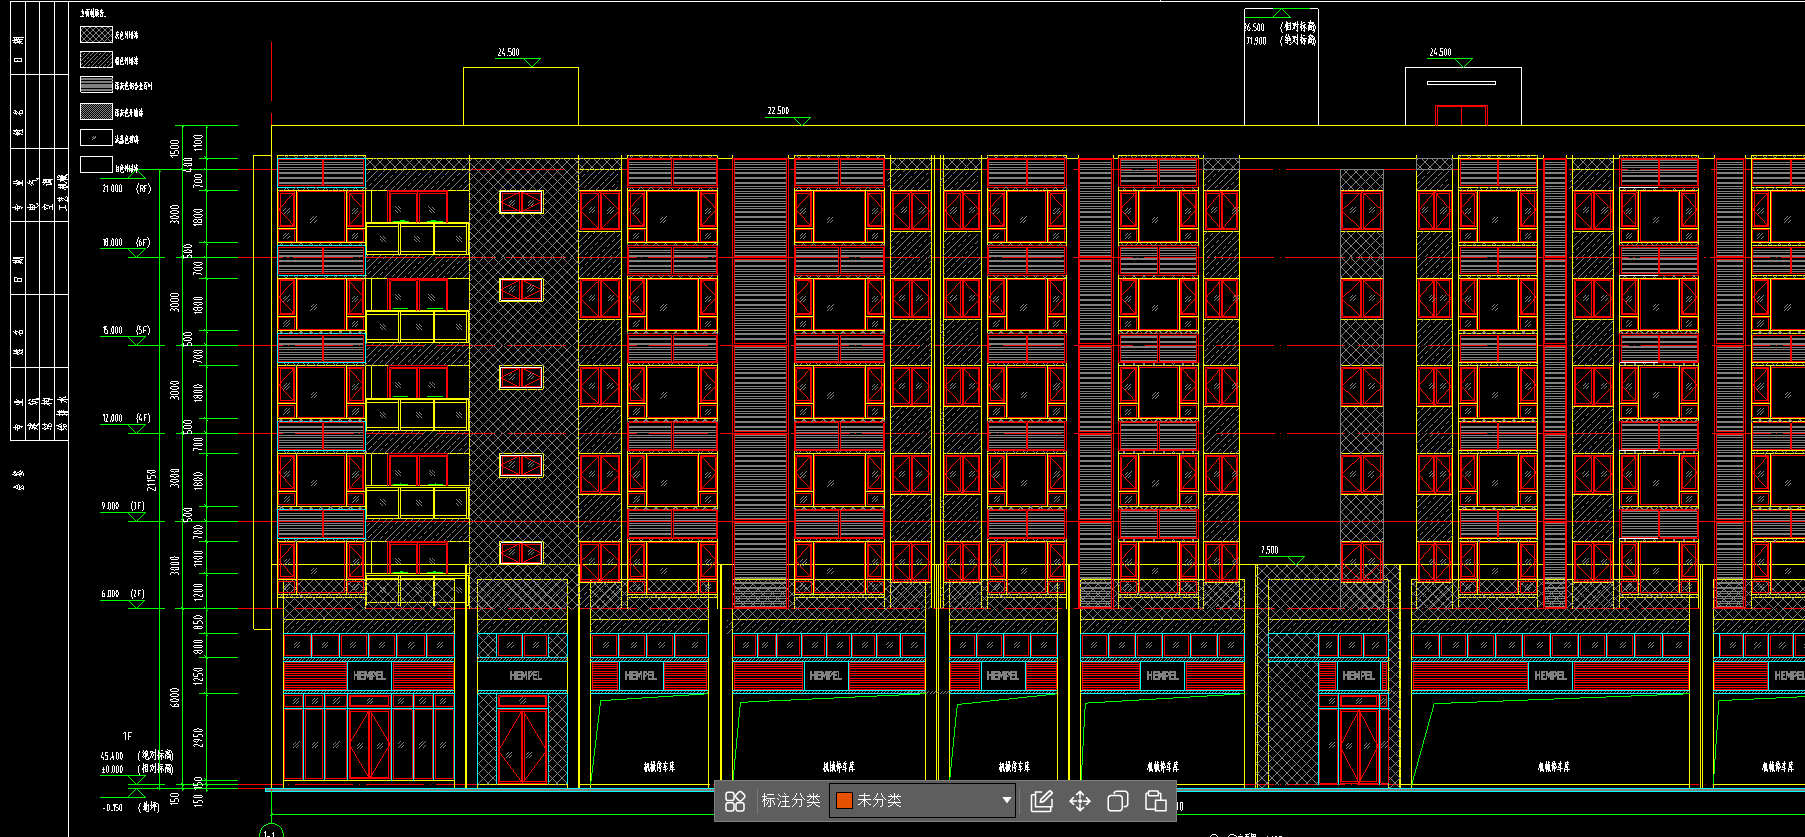The height and width of the screenshot is (837, 1805).
Task: Click the four-squares category icon in floating toolbar
Action: pyautogui.click(x=735, y=801)
